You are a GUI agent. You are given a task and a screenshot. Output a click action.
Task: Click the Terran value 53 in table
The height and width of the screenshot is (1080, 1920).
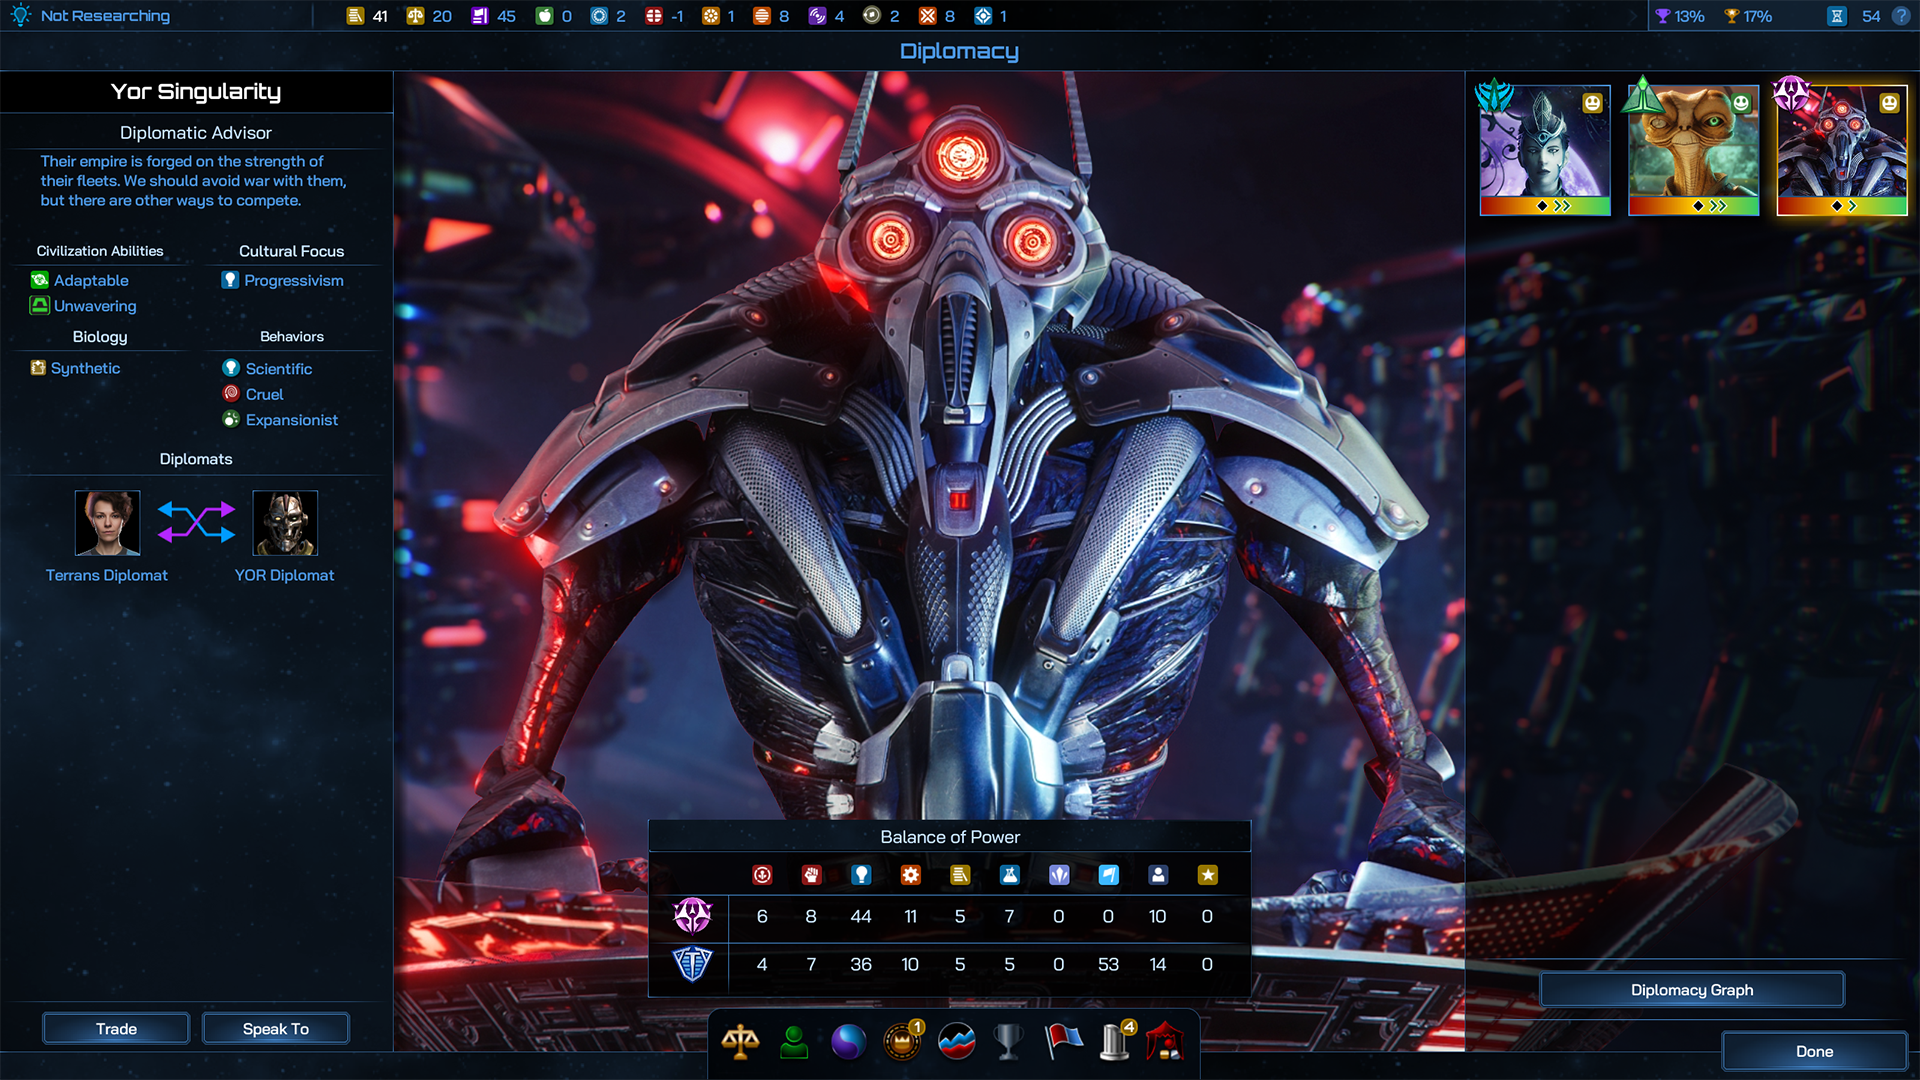(x=1108, y=965)
